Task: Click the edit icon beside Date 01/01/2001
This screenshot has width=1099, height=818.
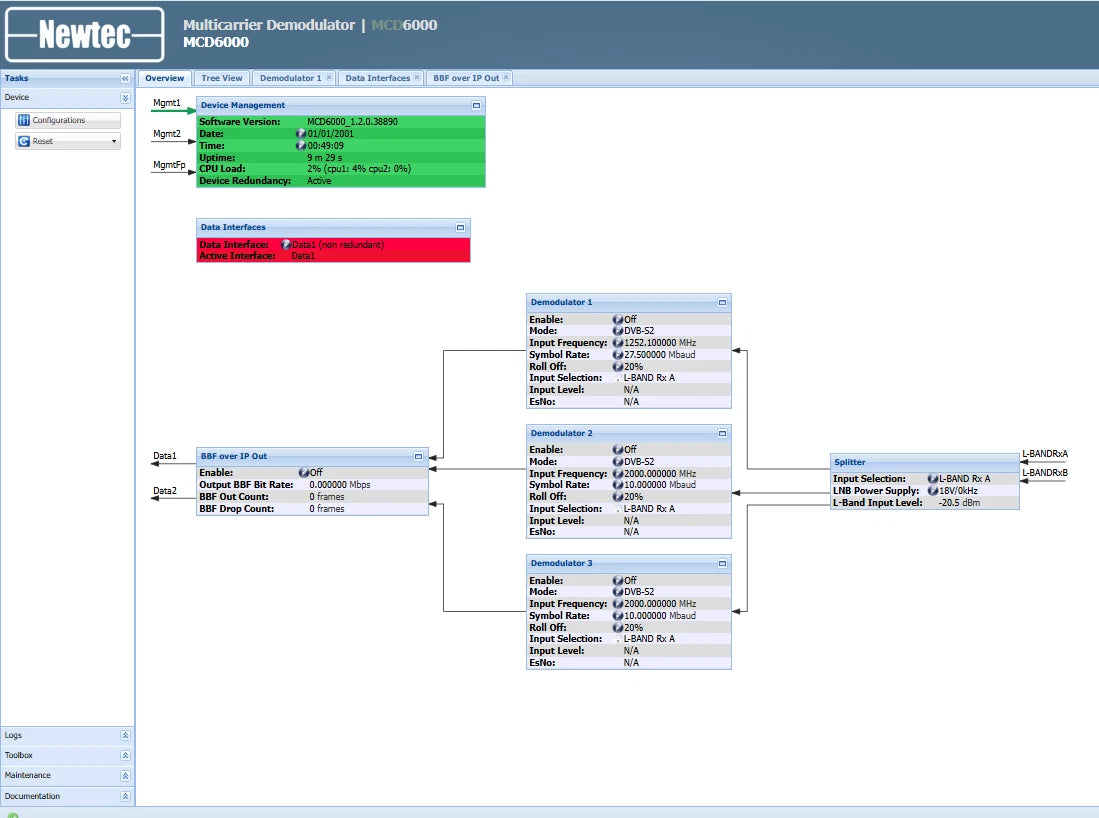Action: coord(301,133)
